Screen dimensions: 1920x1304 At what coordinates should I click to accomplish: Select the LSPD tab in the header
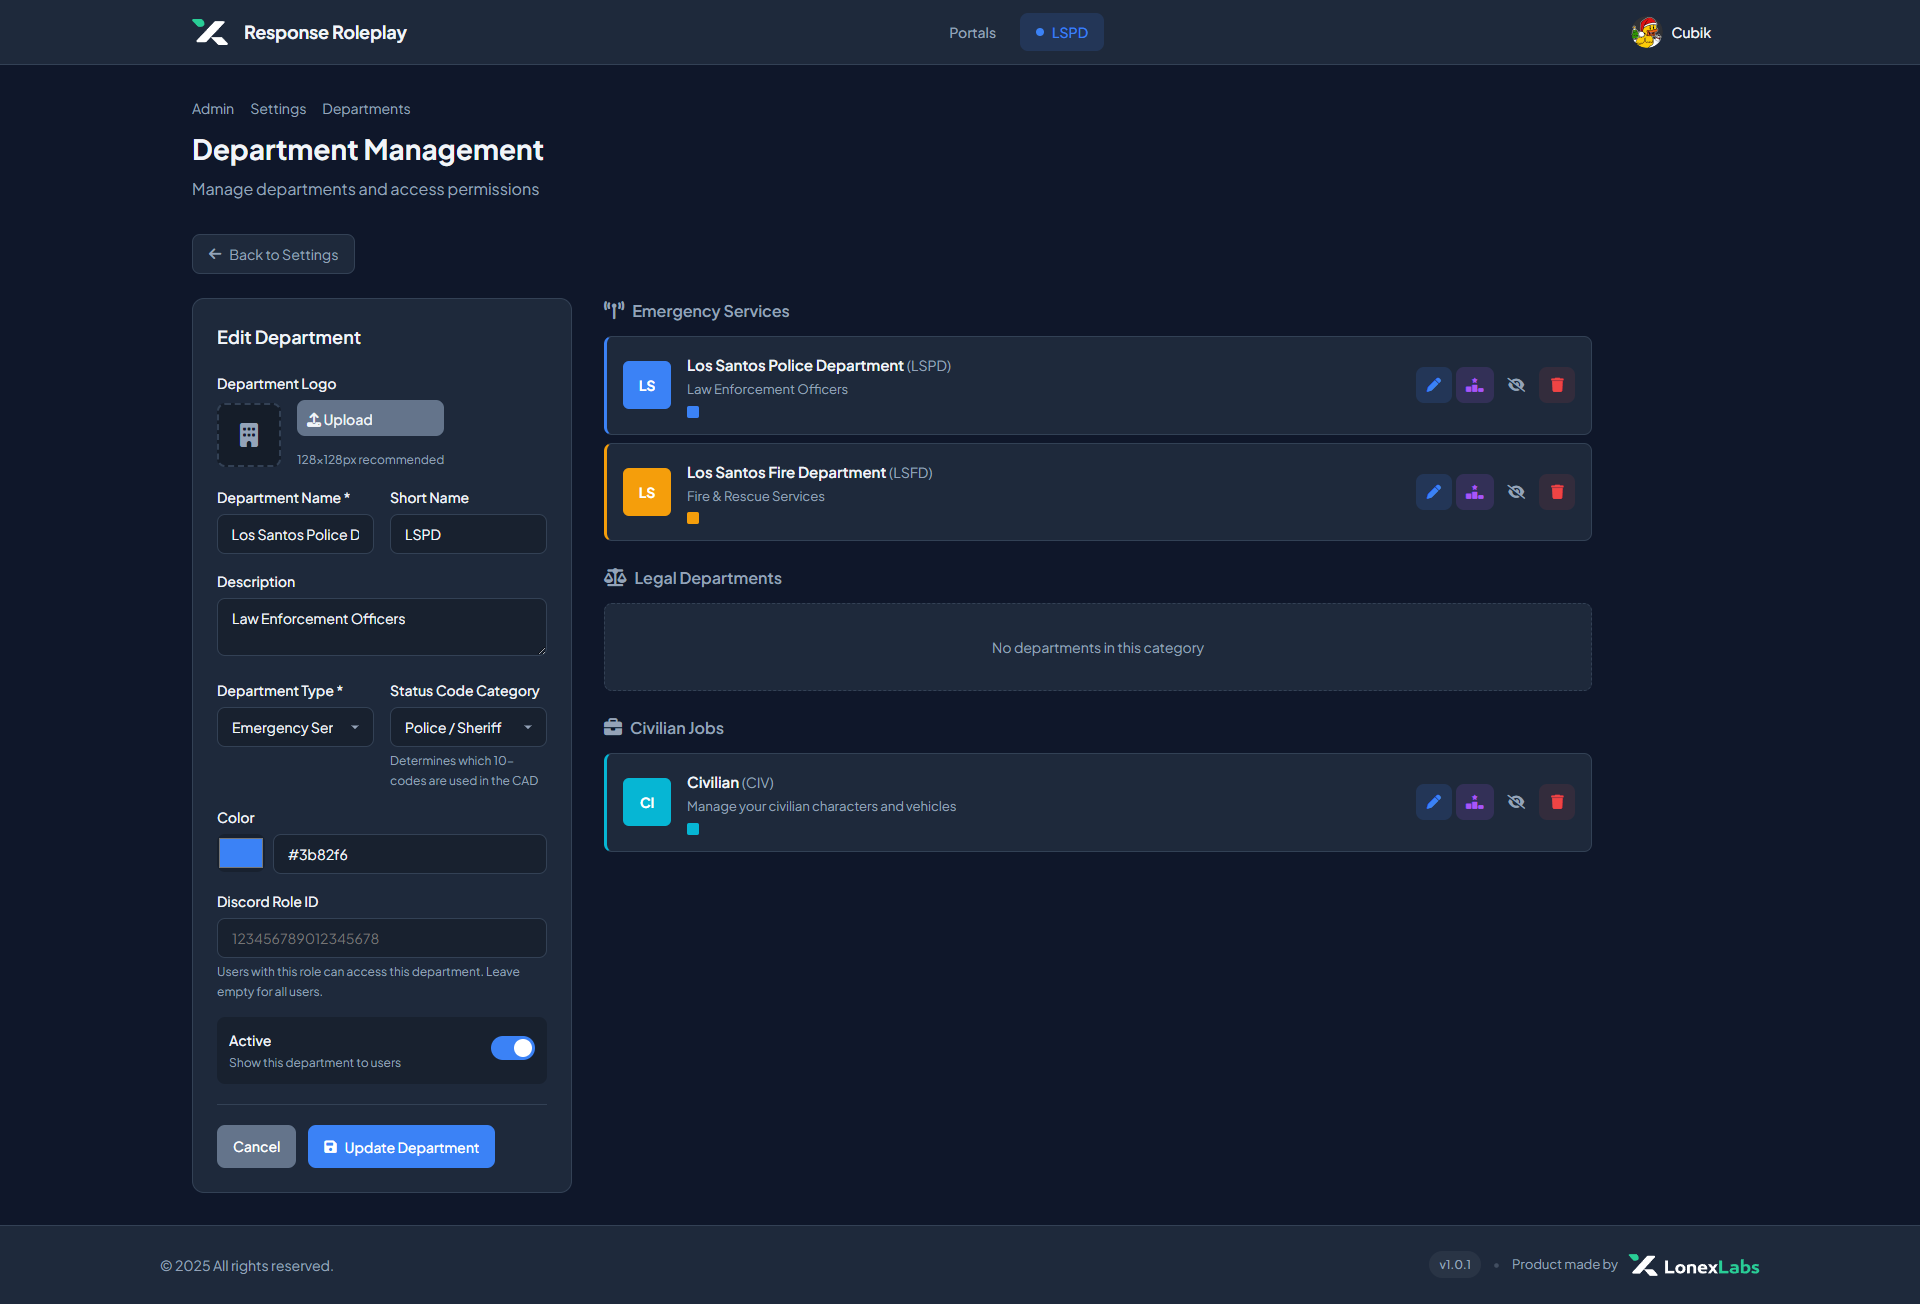(1061, 33)
